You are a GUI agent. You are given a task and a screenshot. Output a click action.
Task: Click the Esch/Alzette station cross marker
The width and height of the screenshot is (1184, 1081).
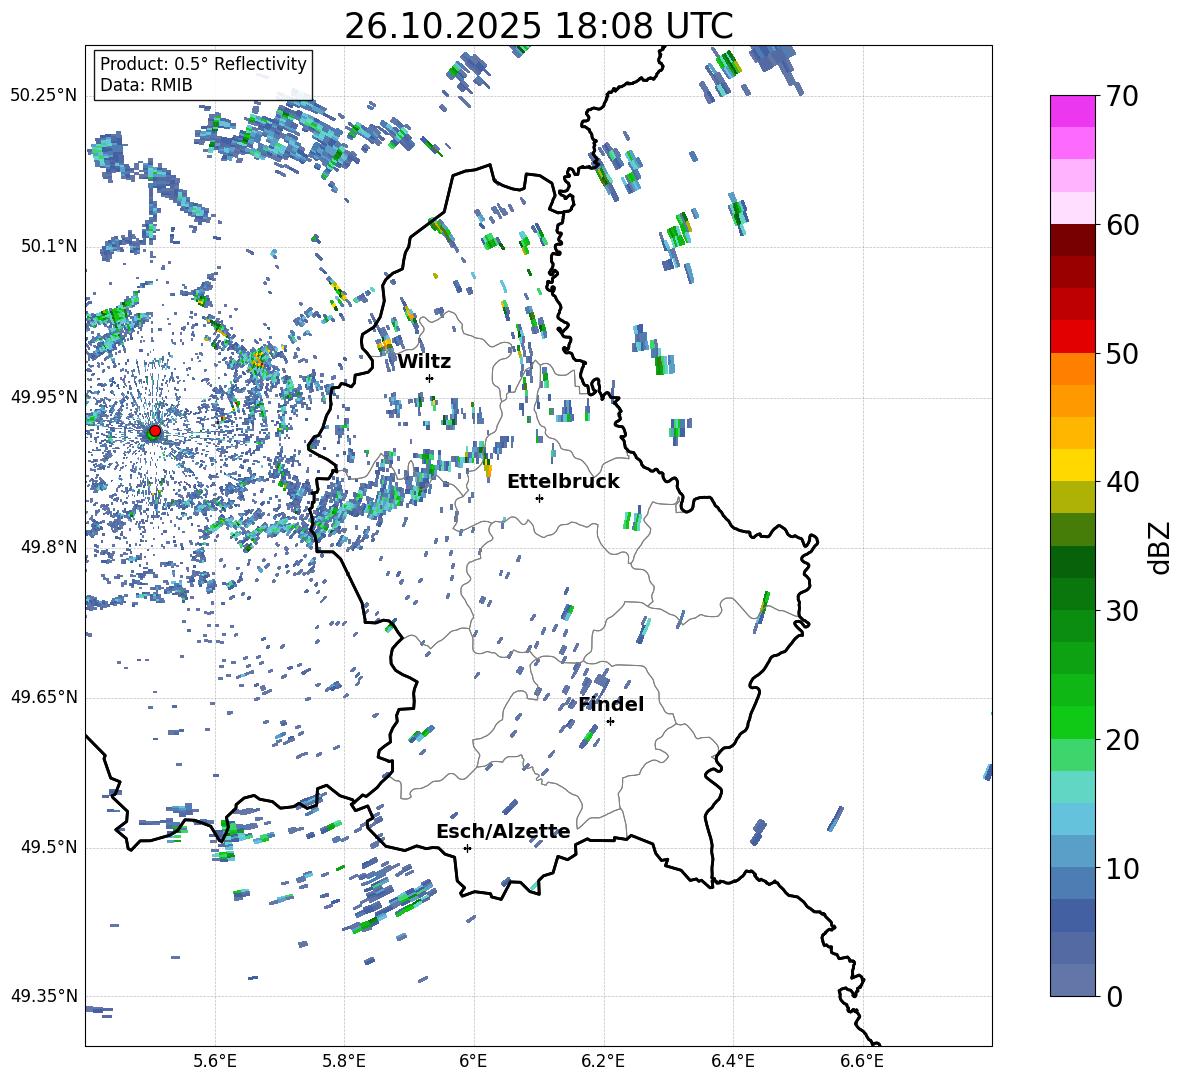tap(467, 848)
